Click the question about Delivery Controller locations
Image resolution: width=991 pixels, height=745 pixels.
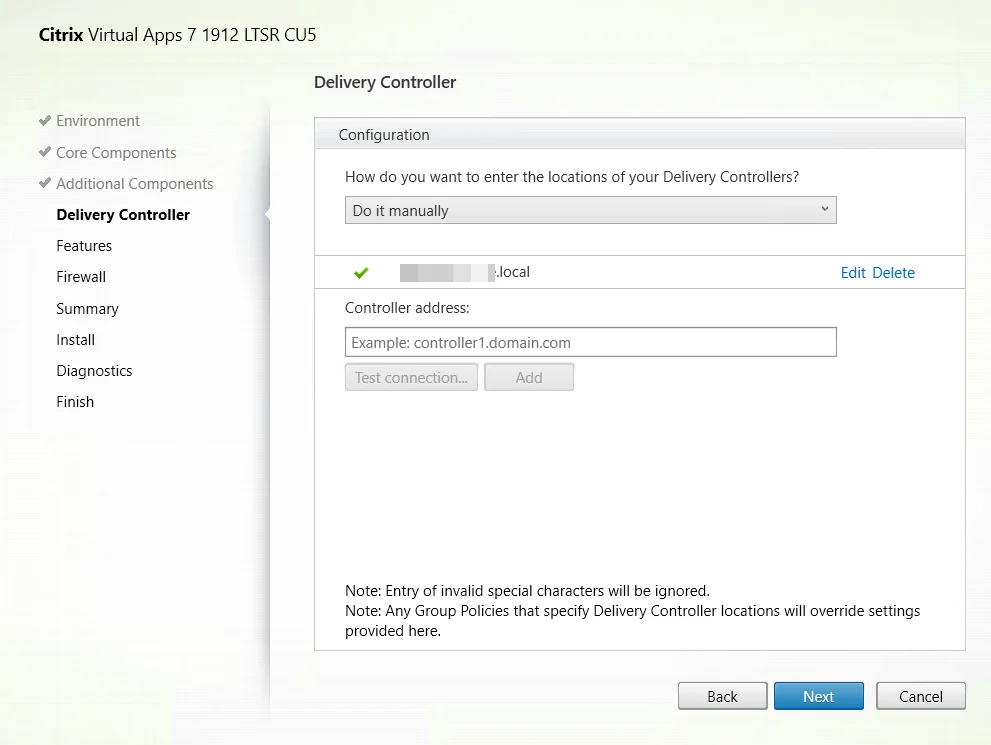coord(572,177)
